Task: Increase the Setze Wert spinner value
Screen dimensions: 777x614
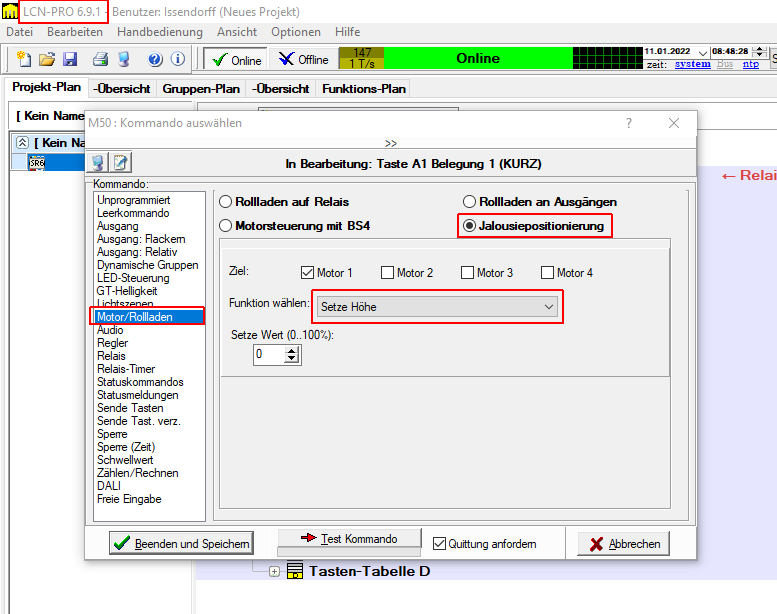Action: click(292, 350)
